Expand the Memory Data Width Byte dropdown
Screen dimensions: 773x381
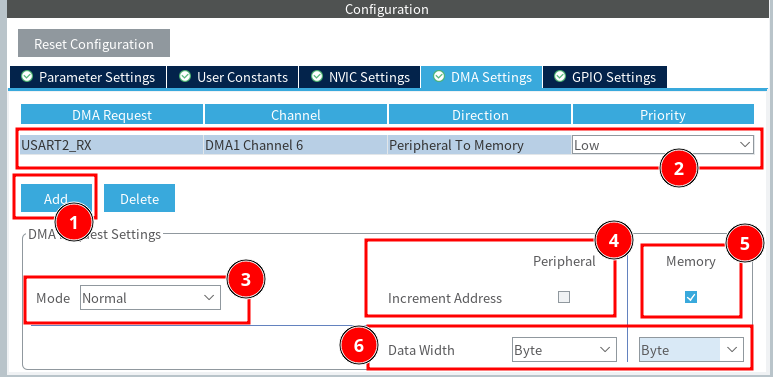pyautogui.click(x=691, y=349)
